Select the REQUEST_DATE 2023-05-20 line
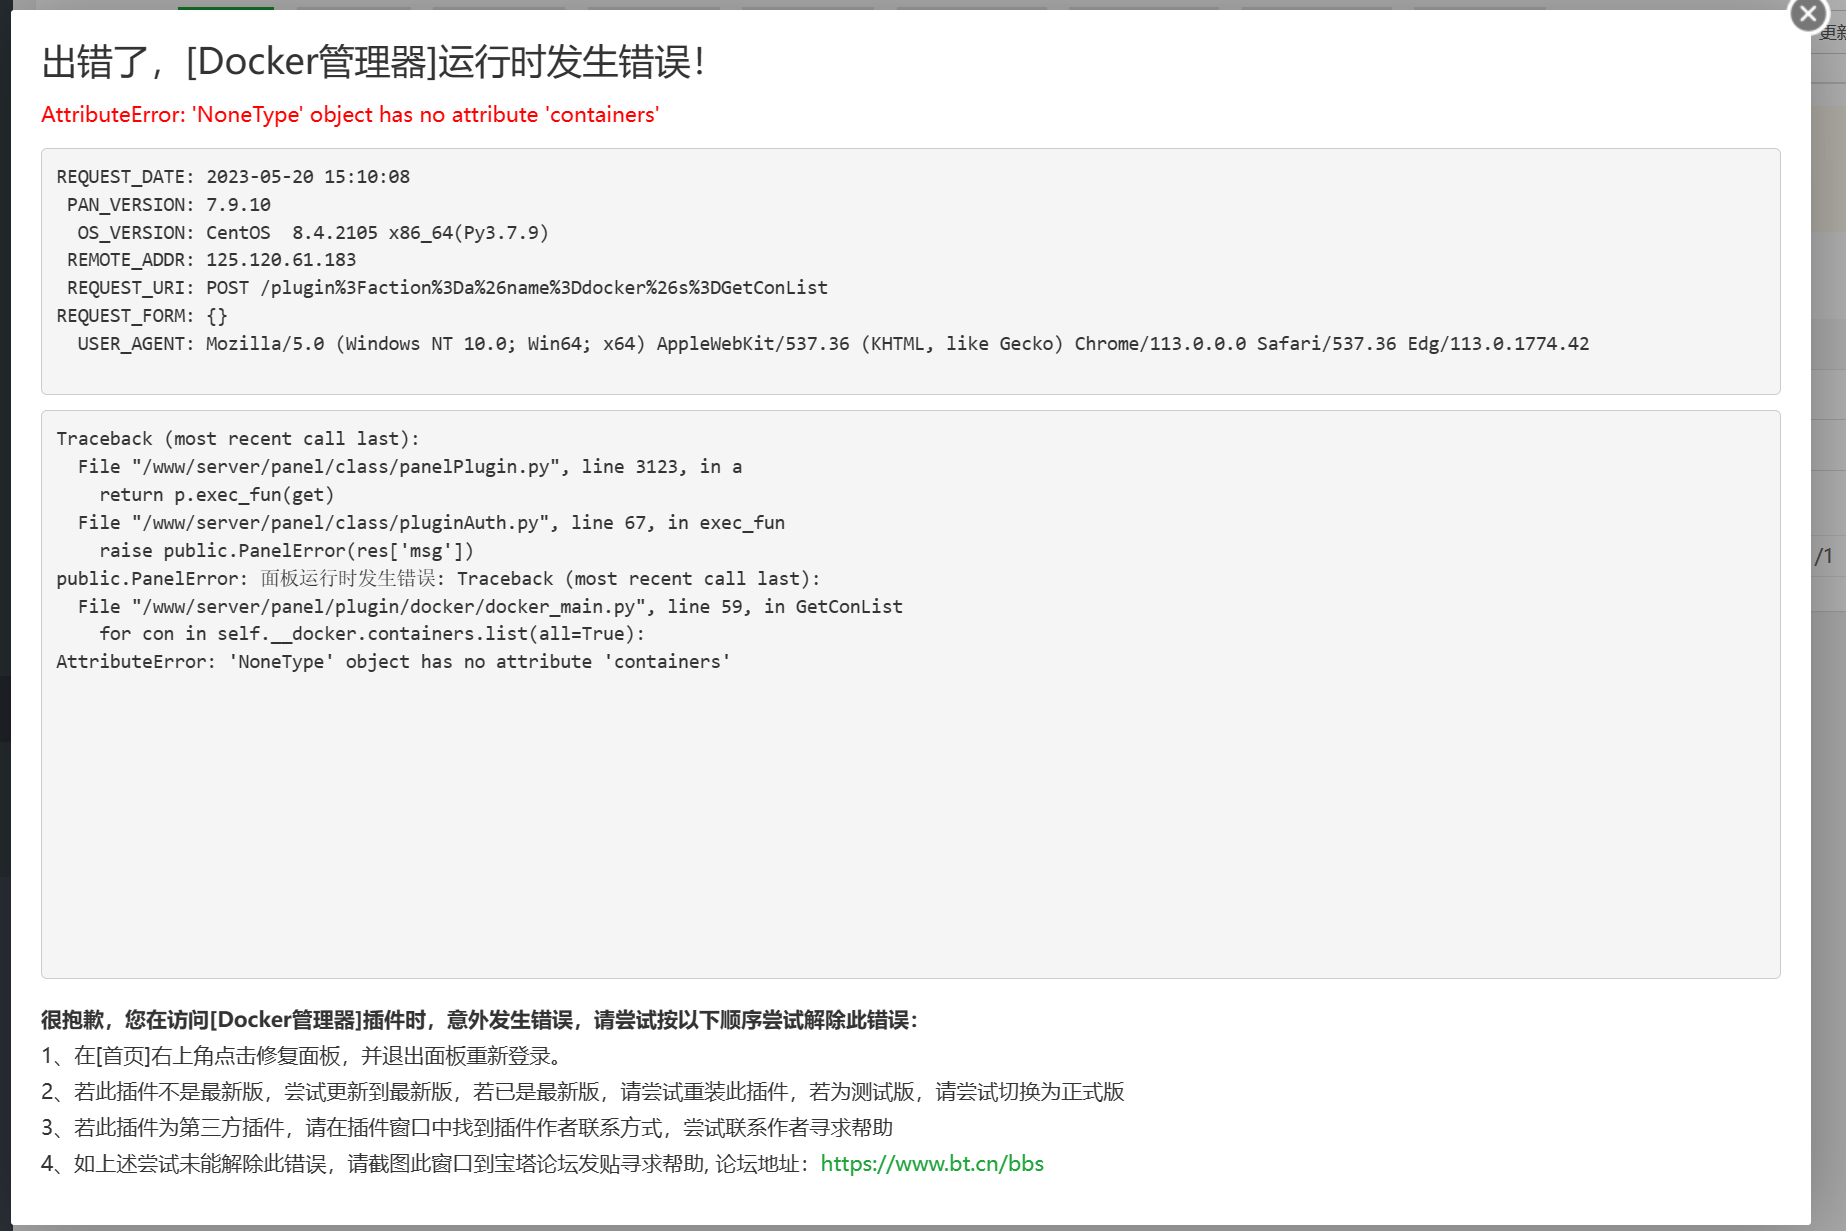1846x1231 pixels. pyautogui.click(x=233, y=177)
